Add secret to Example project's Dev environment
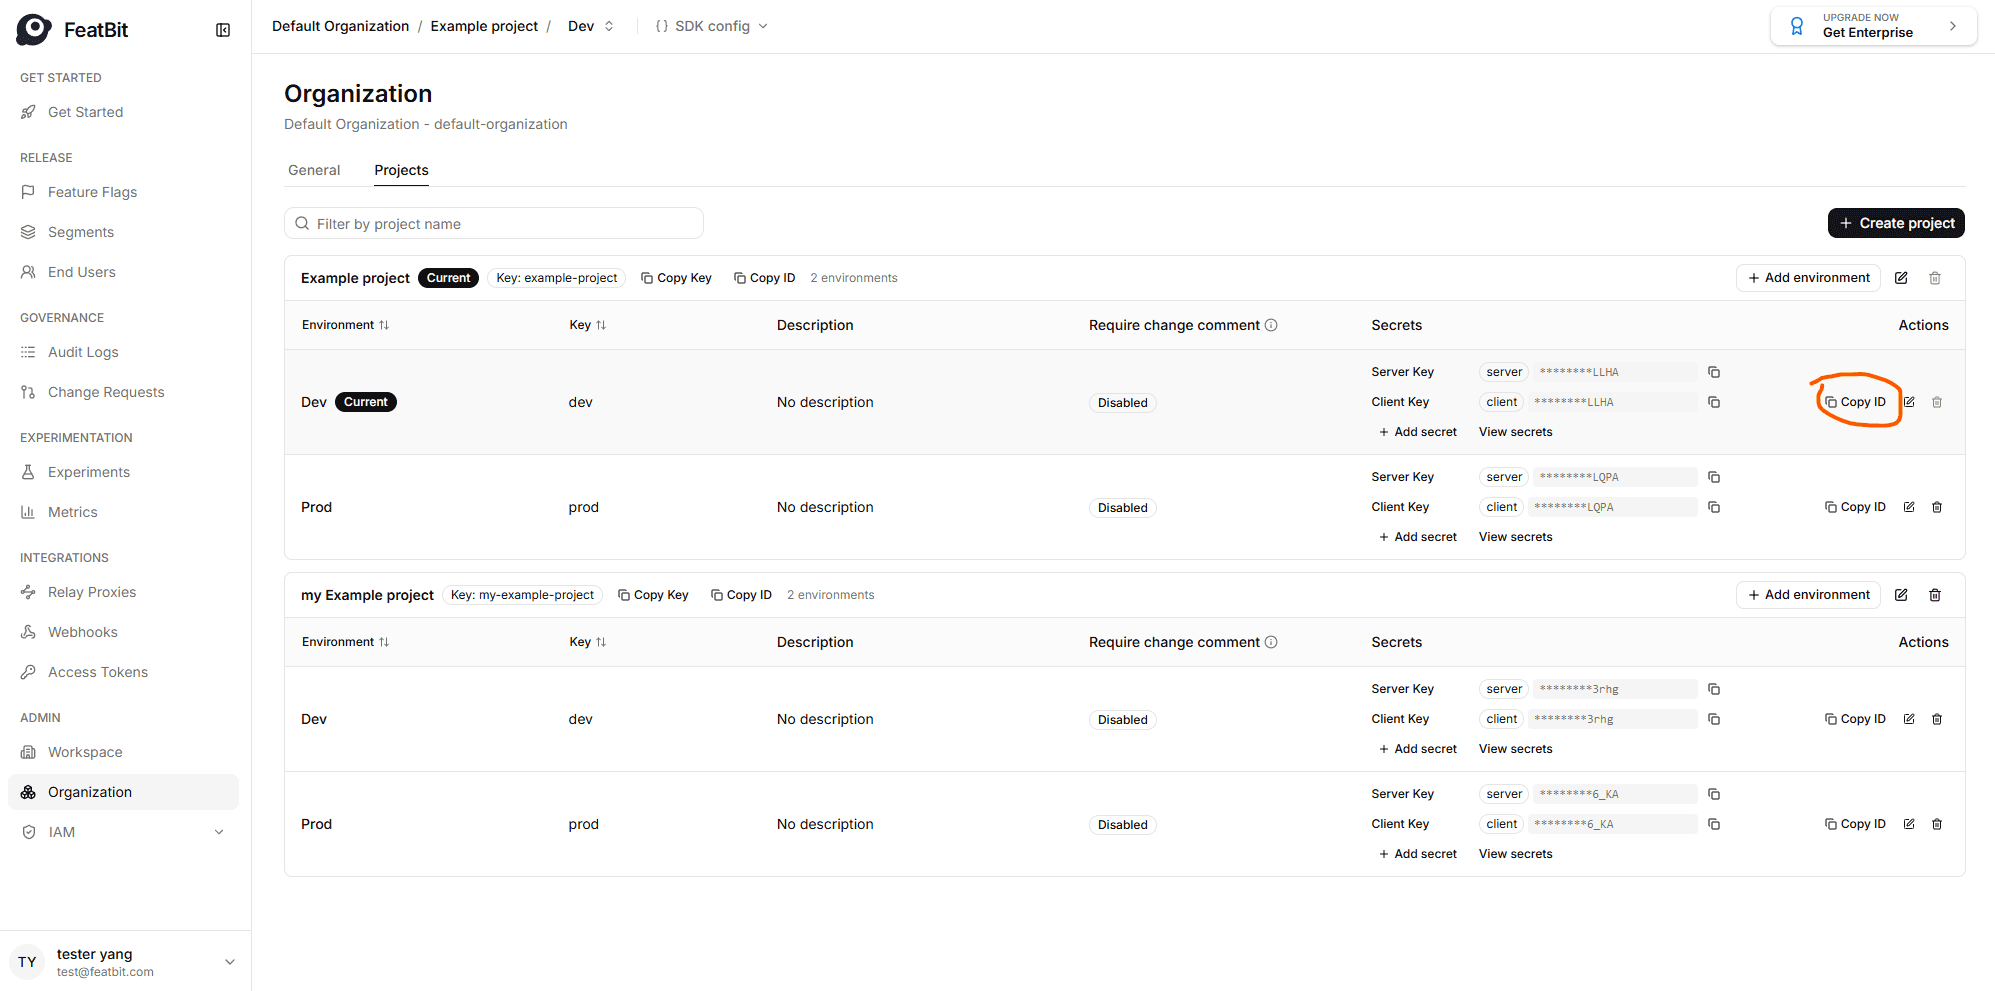 point(1418,432)
